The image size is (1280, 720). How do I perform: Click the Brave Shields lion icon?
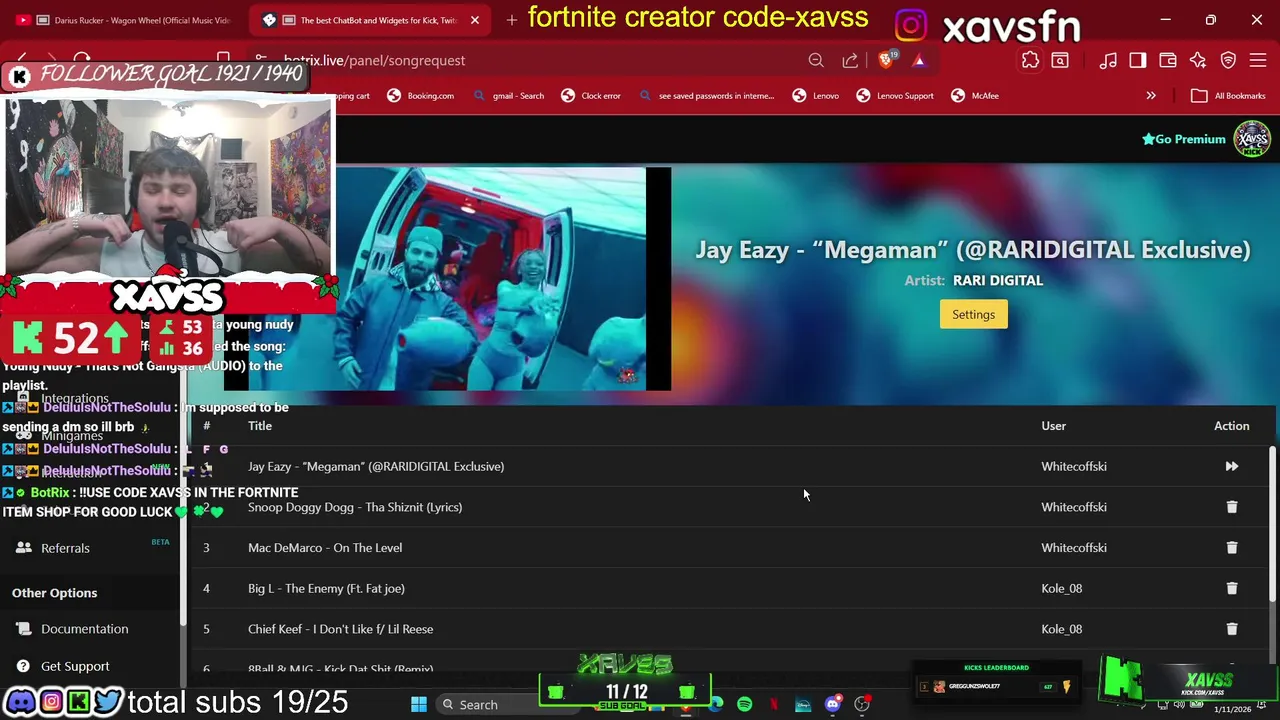coord(886,60)
